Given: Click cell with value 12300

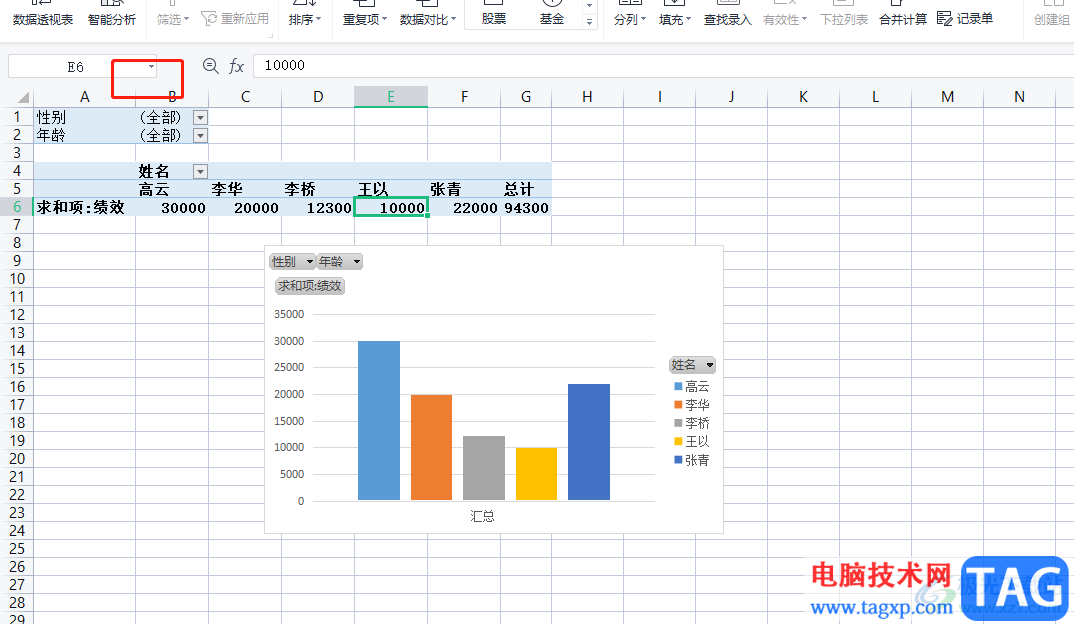Looking at the screenshot, I should coord(318,208).
